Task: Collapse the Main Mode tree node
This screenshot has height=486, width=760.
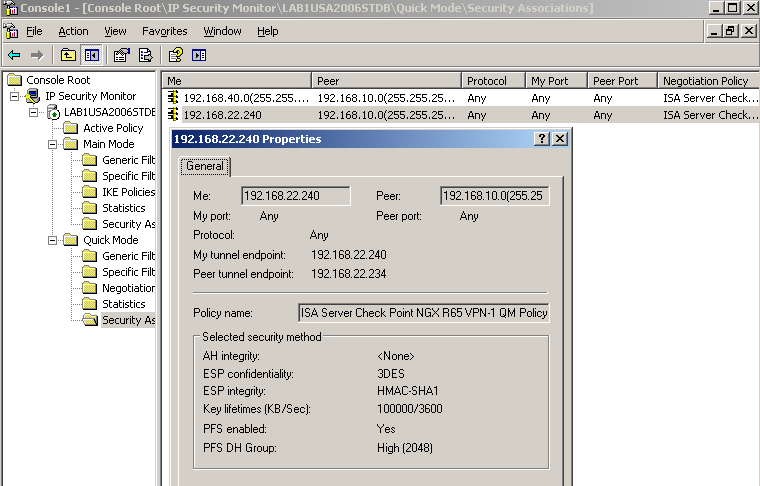Action: click(x=52, y=144)
